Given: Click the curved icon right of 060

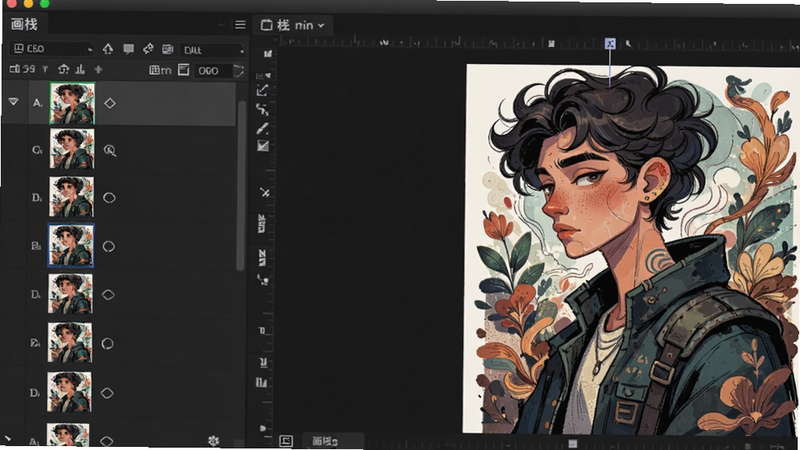Looking at the screenshot, I should pyautogui.click(x=239, y=71).
